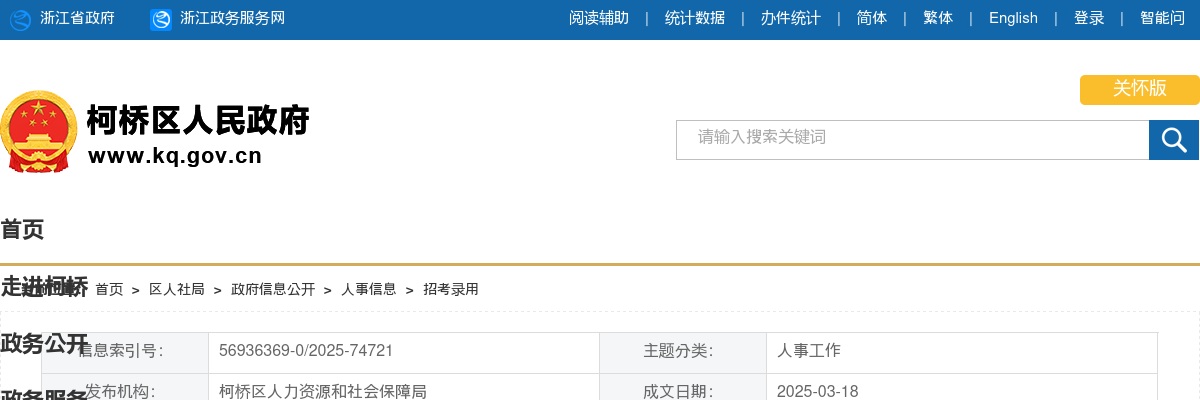Click the Zhejiang government logo icon
This screenshot has height=400, width=1200.
coord(20,19)
